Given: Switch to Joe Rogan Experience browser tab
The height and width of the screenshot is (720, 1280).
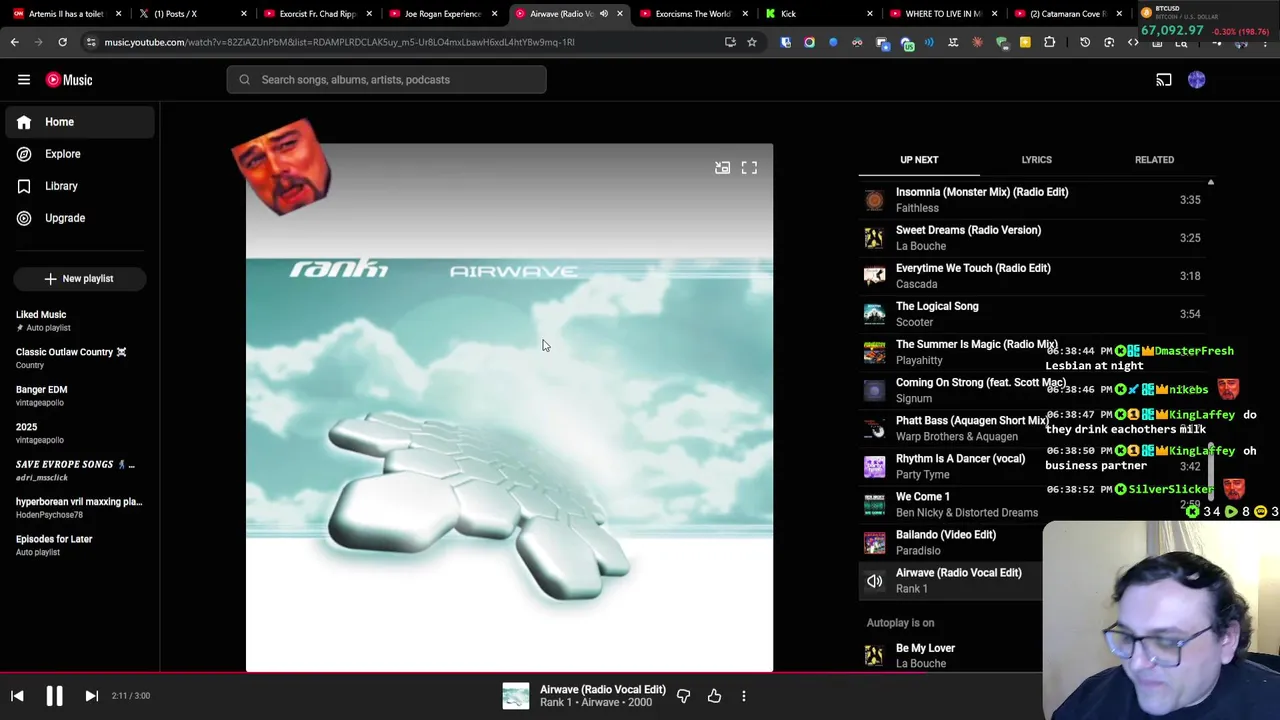Looking at the screenshot, I should (x=441, y=14).
